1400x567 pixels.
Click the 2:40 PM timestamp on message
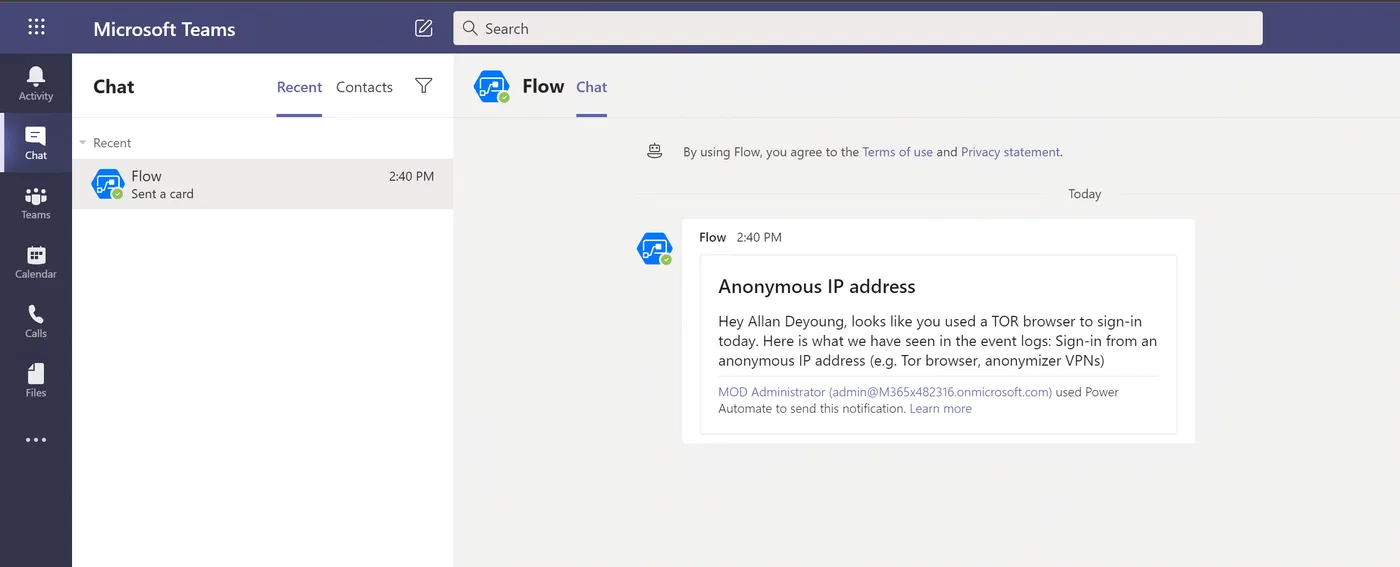click(x=759, y=237)
